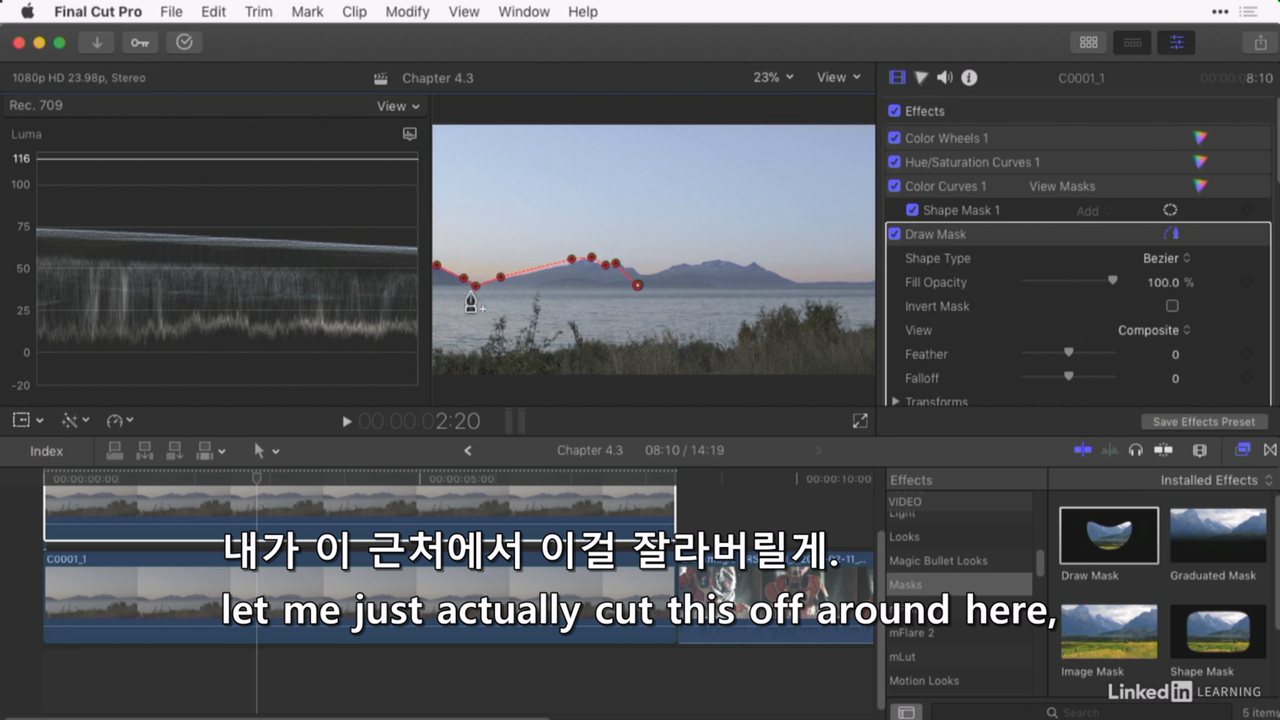Screen dimensions: 1280x720
Task: Toggle the timeline layout icon in toolbar
Action: [x=1133, y=42]
